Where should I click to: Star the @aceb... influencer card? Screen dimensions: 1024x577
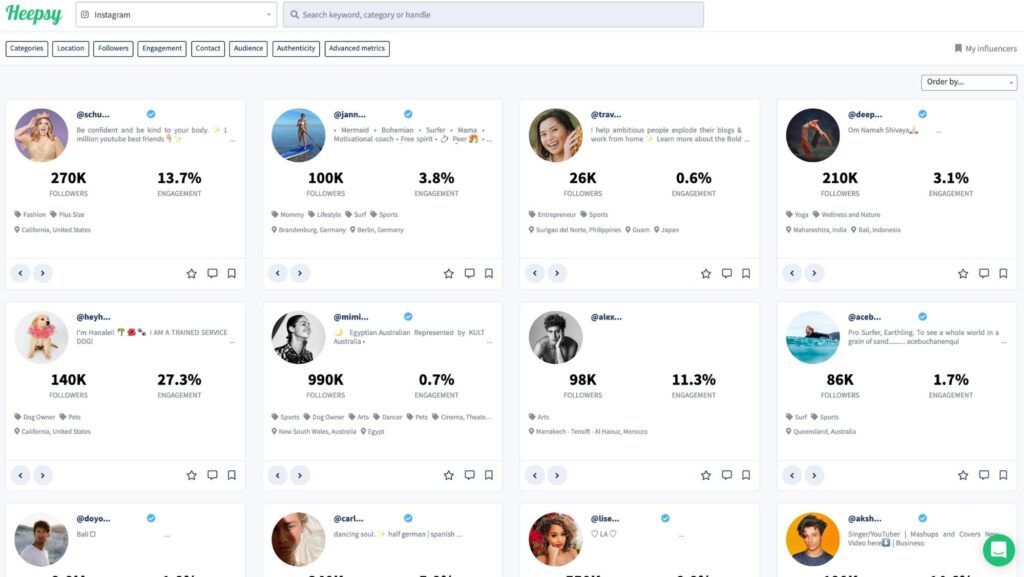963,475
